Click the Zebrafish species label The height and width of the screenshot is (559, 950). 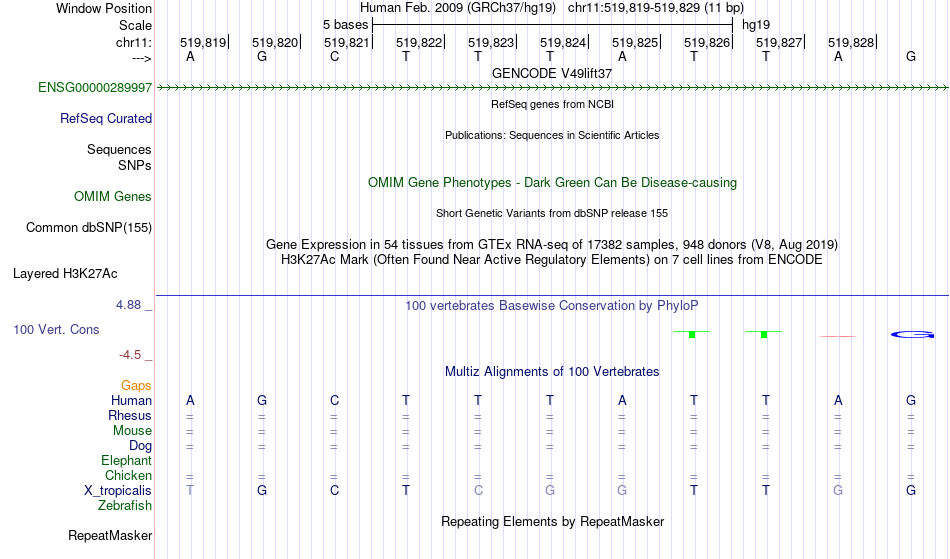point(125,506)
